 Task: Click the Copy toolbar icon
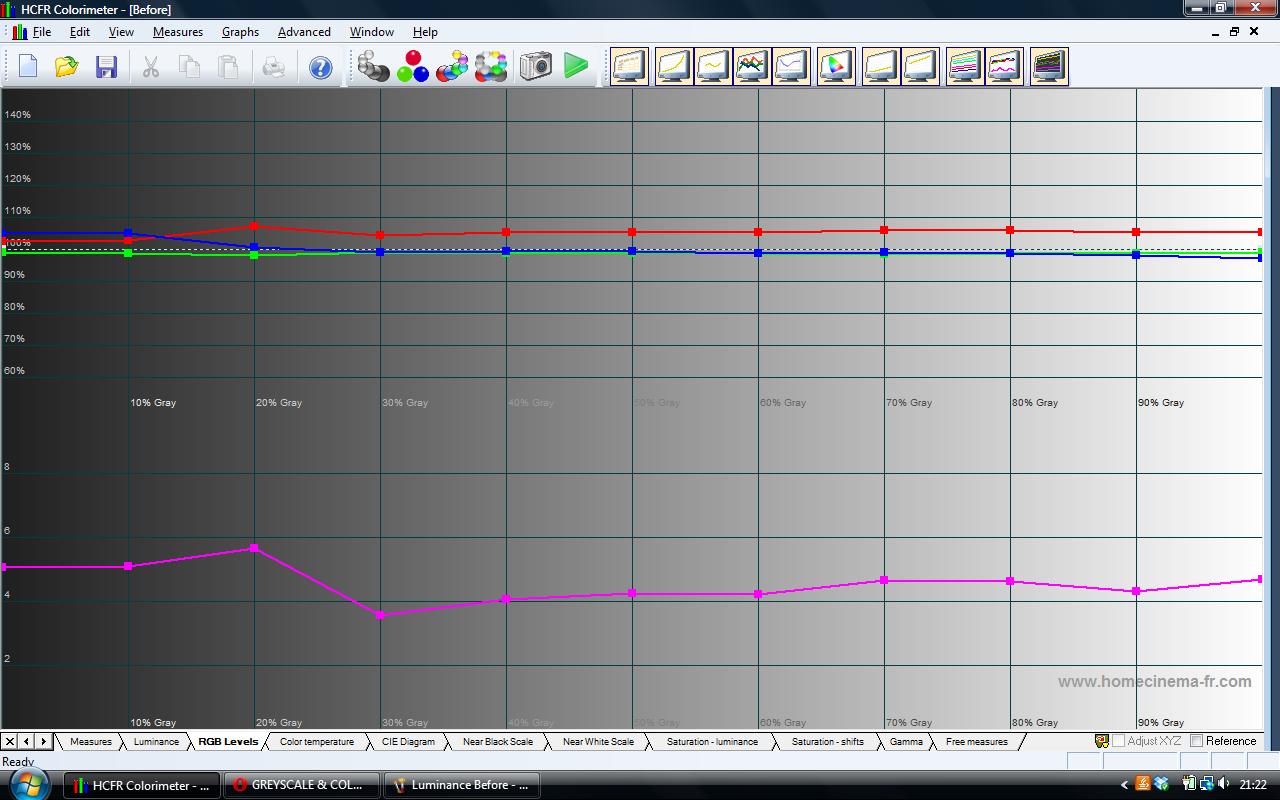pos(189,67)
